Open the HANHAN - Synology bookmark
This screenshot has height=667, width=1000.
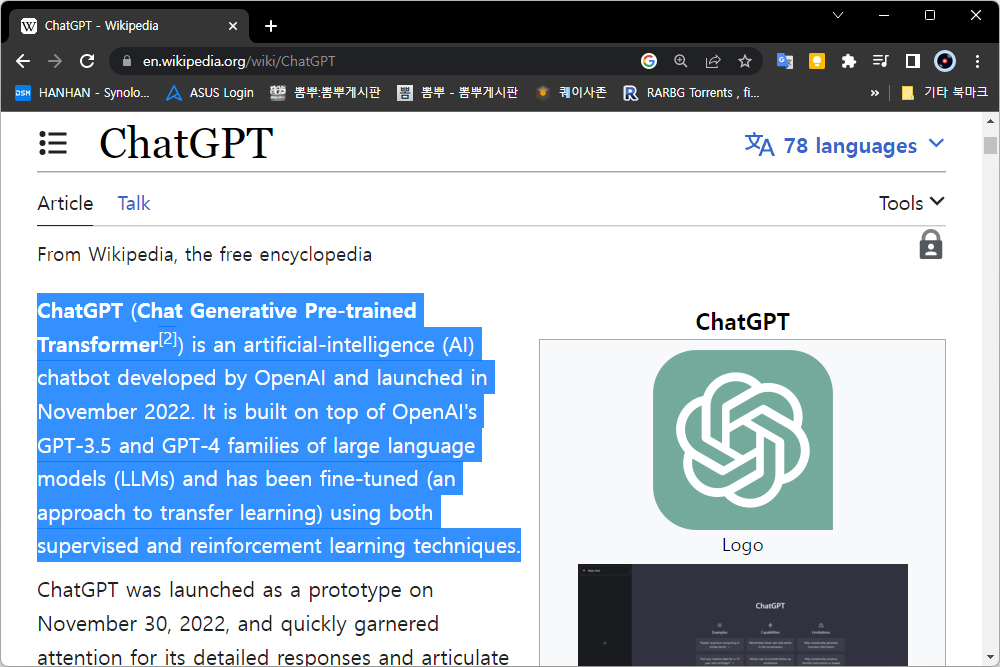[82, 93]
